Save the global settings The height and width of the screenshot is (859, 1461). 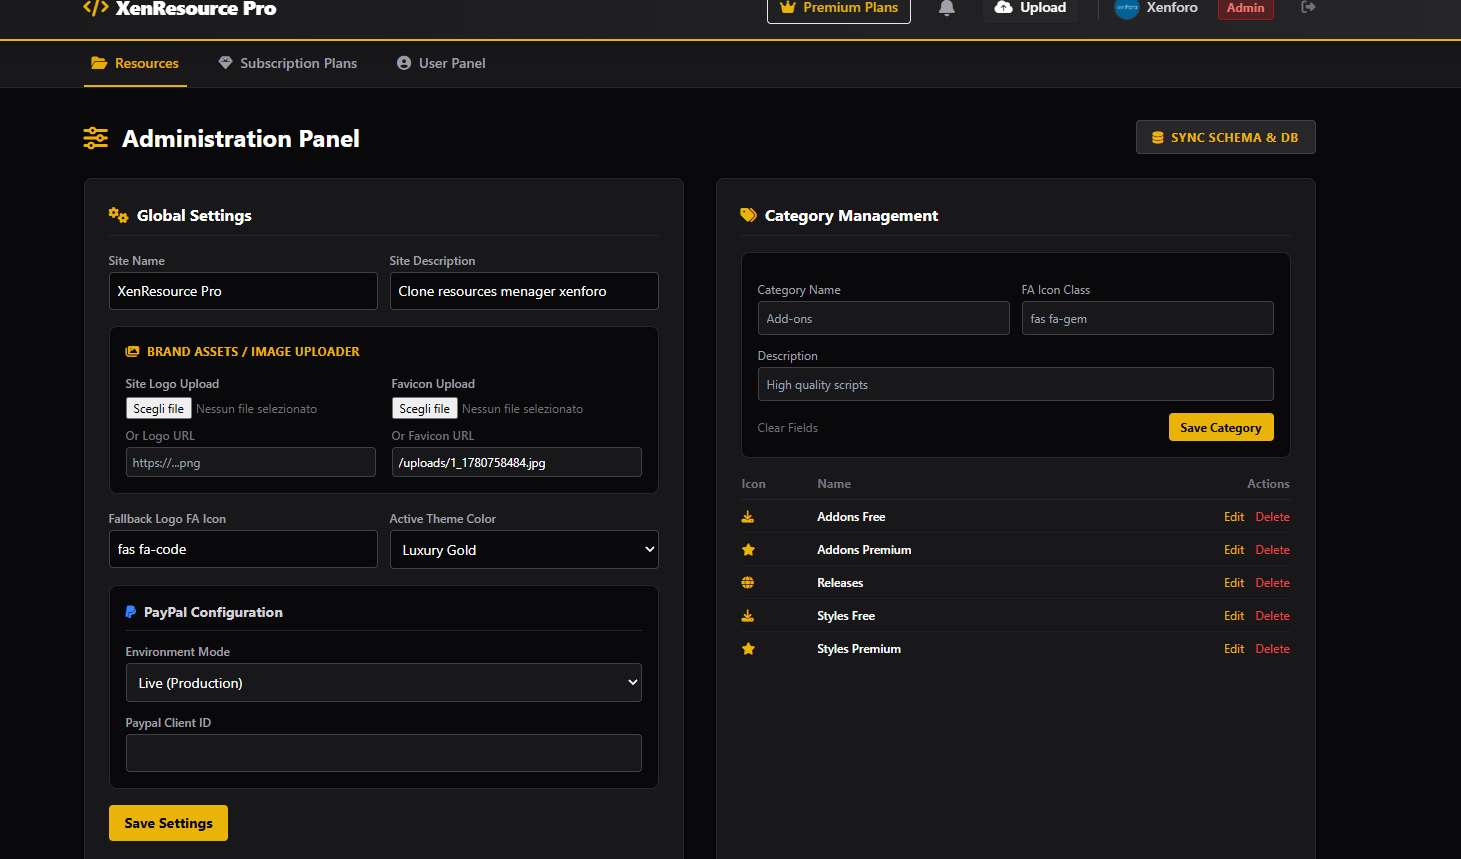(x=168, y=823)
